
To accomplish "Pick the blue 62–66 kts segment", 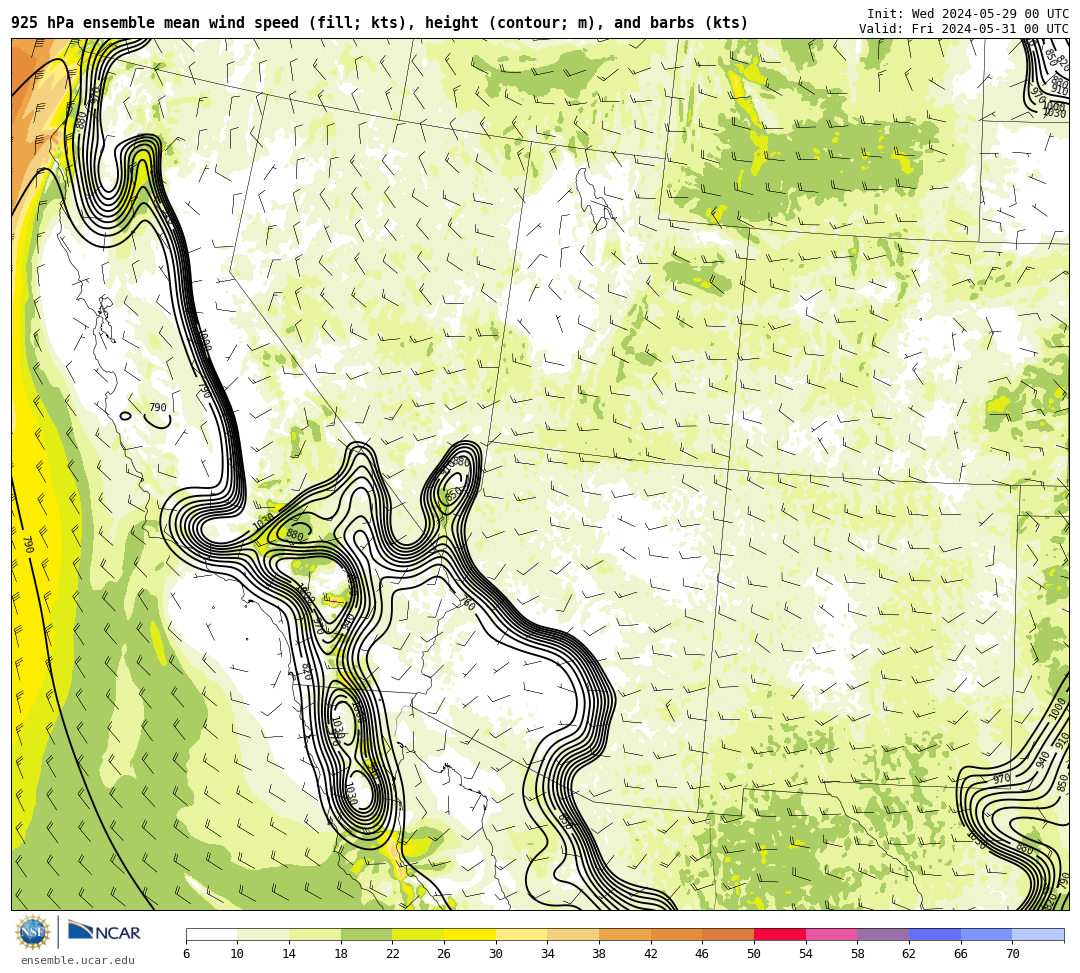I will click(x=935, y=934).
